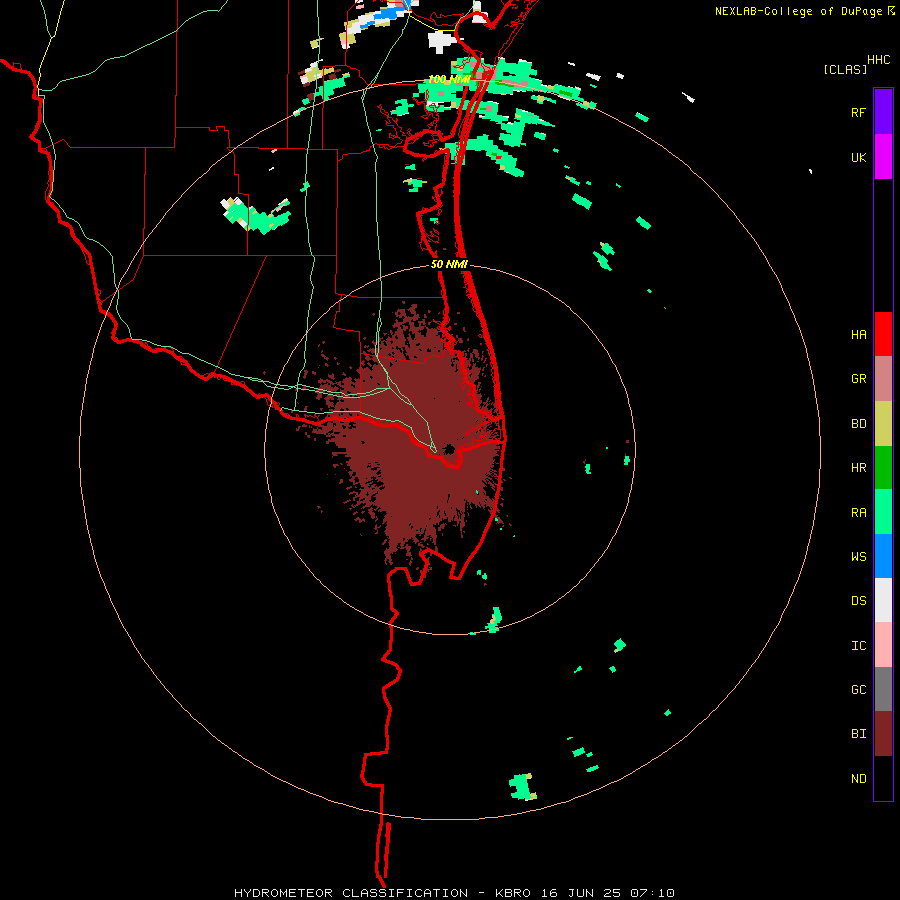Select the GC gray legend swatch
The height and width of the screenshot is (900, 900).
point(883,689)
